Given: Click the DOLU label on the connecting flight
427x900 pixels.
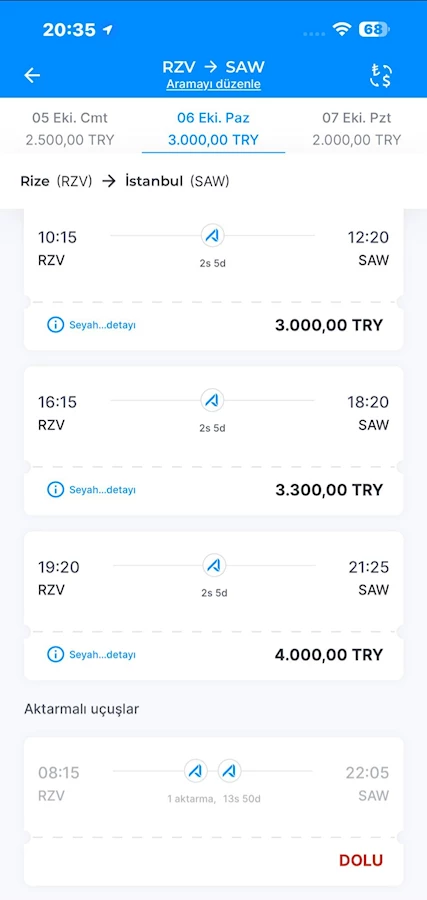Looking at the screenshot, I should (x=361, y=860).
